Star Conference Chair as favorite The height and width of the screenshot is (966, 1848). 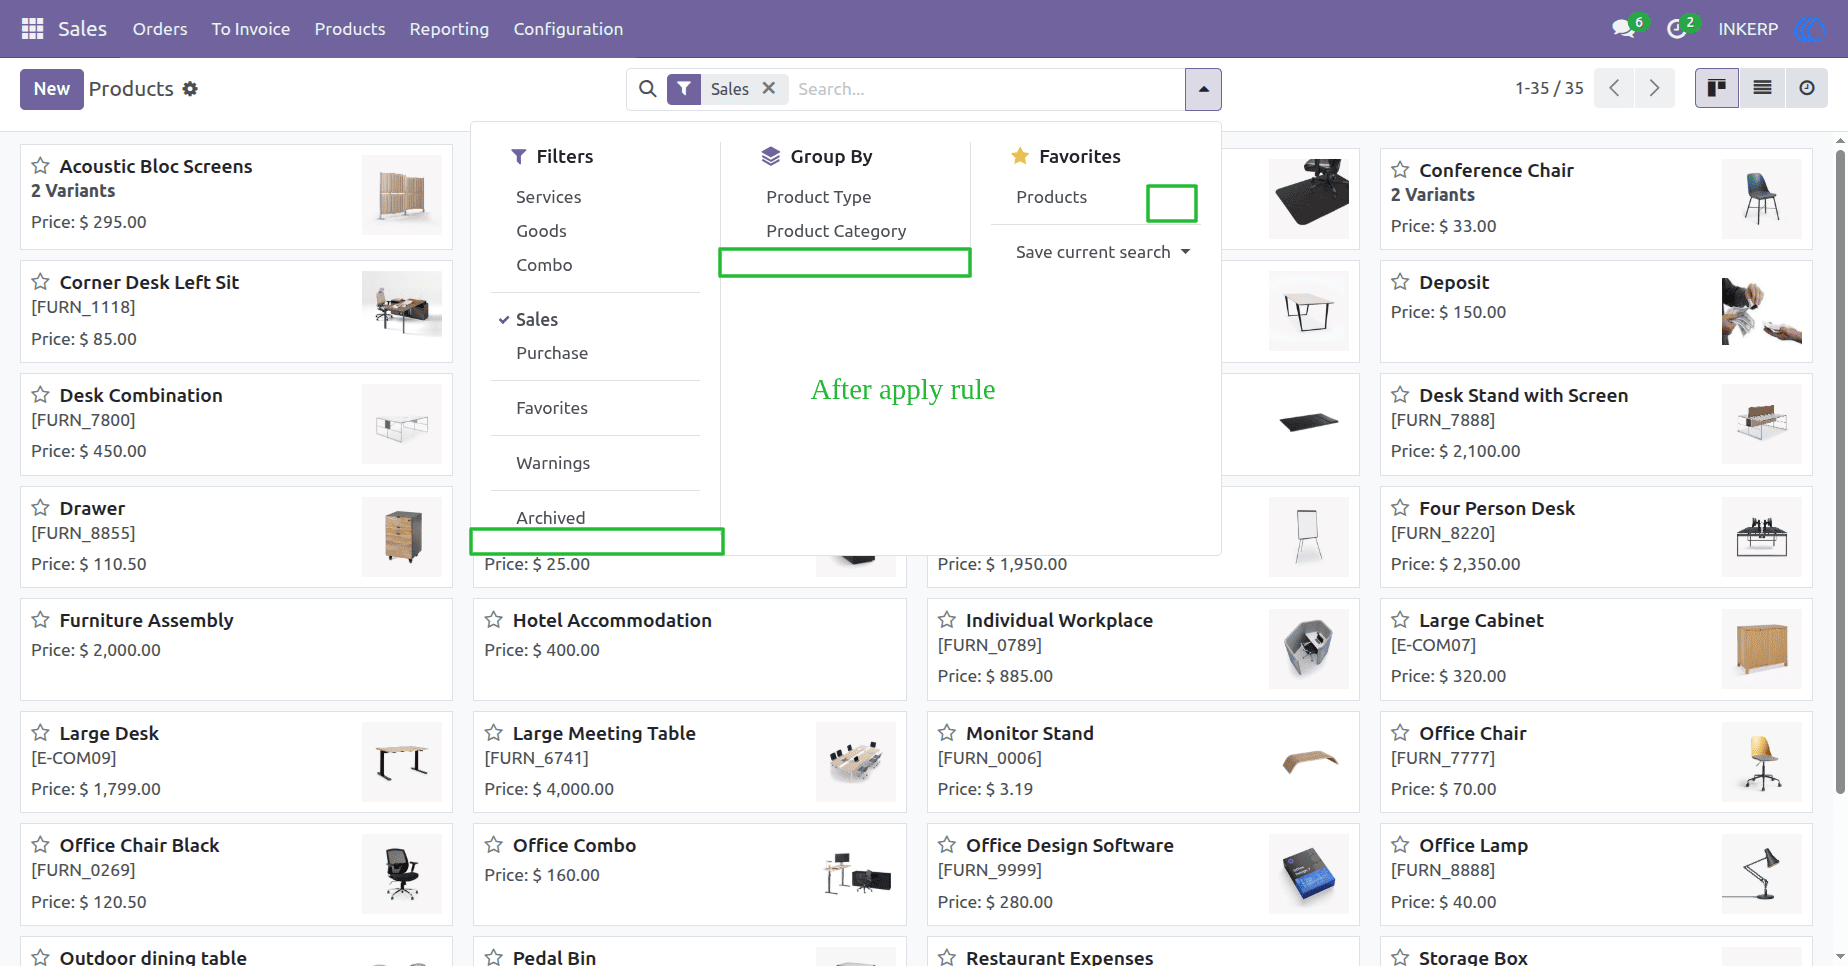pos(1400,170)
